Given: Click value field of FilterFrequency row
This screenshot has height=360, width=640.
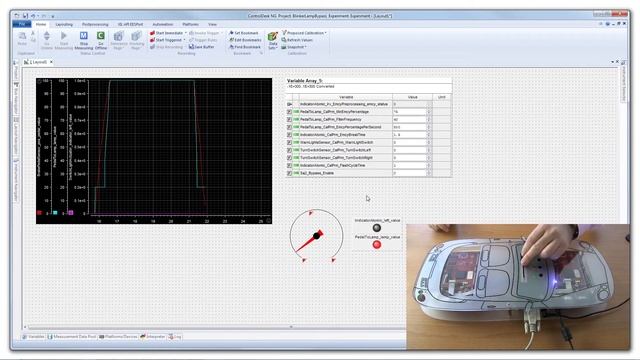Looking at the screenshot, I should [409, 120].
